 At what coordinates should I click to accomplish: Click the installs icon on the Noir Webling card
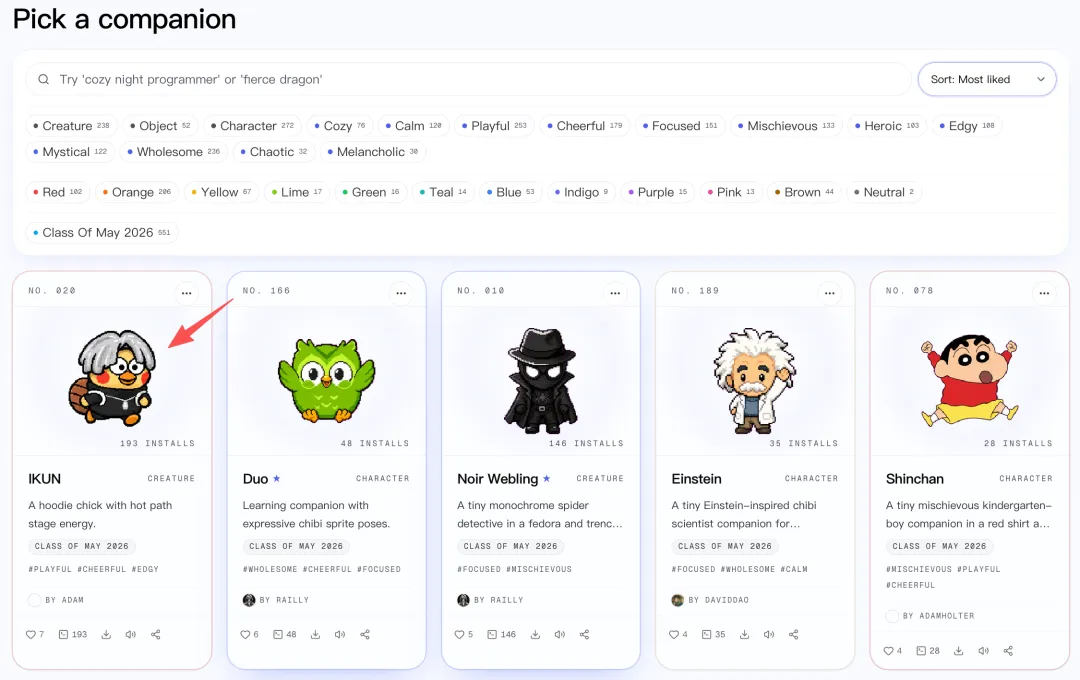492,635
